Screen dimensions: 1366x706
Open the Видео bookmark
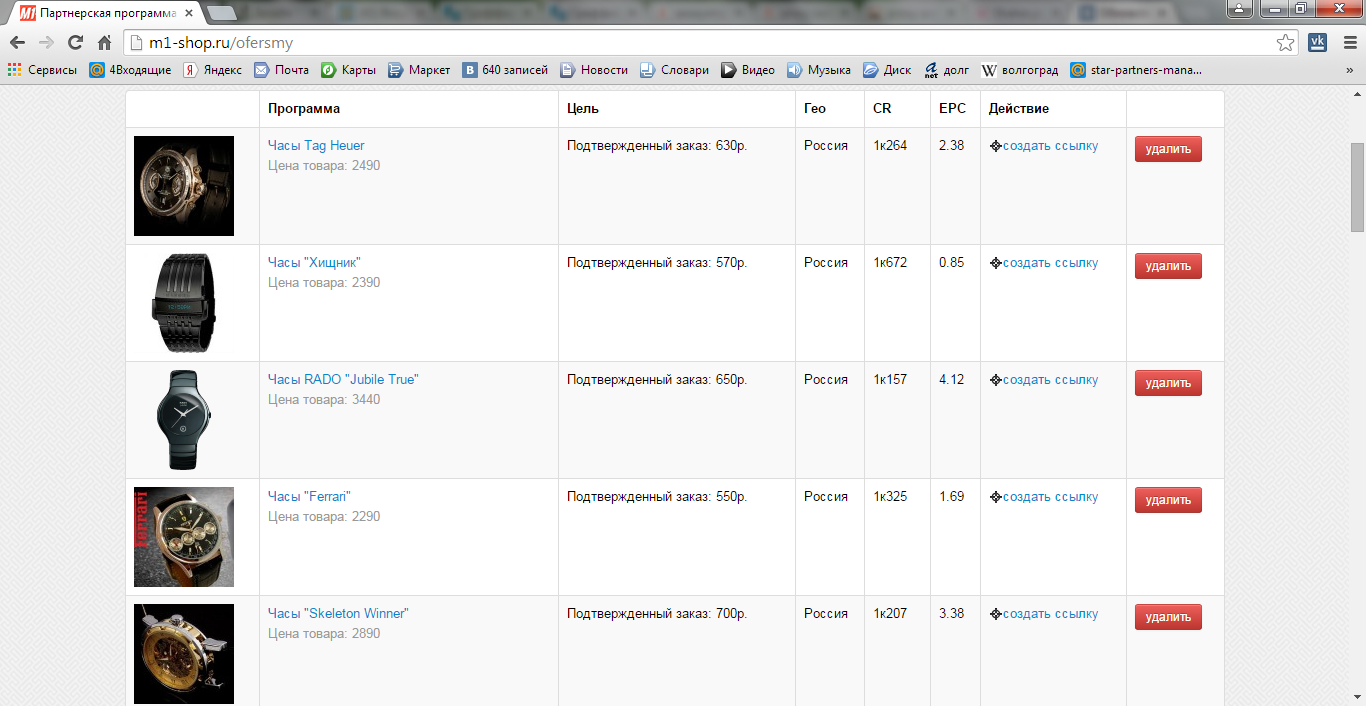(748, 70)
